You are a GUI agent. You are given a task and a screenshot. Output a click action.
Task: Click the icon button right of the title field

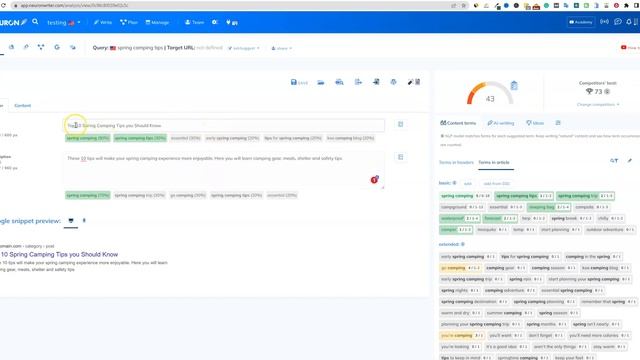click(400, 124)
